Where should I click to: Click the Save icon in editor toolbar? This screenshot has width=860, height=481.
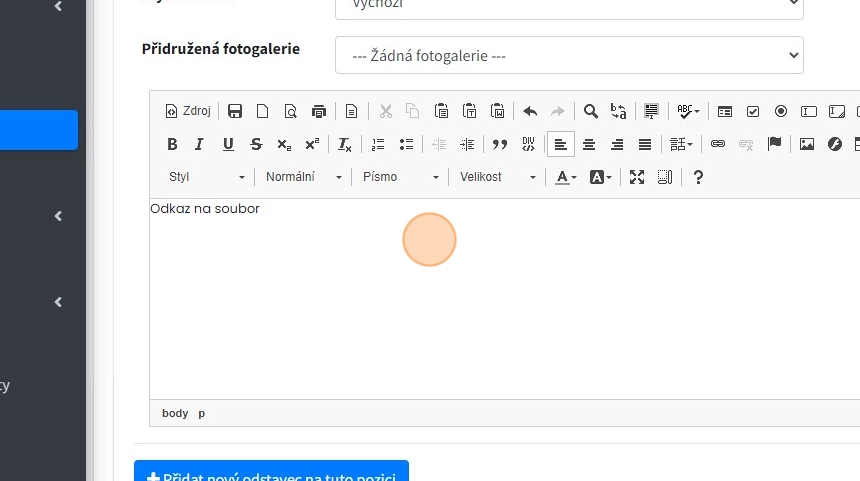(x=235, y=111)
